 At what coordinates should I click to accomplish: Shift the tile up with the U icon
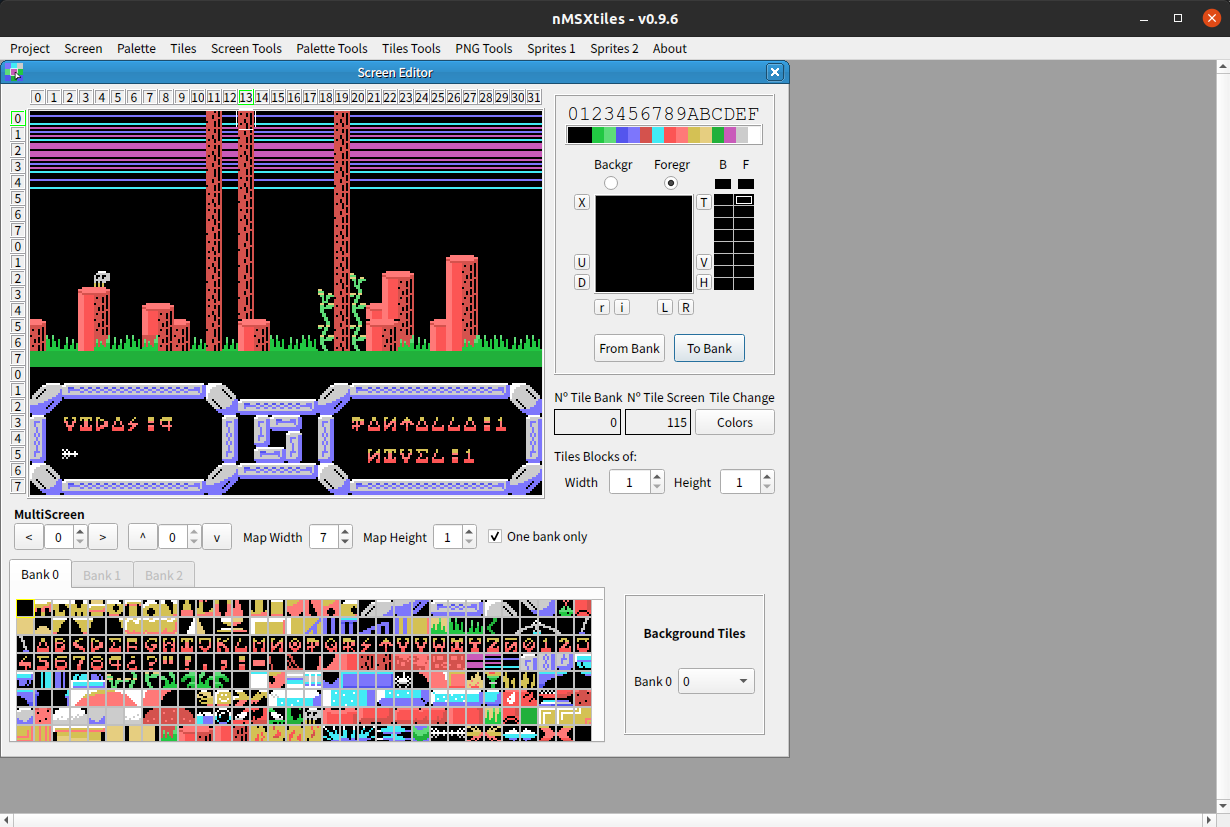(581, 262)
